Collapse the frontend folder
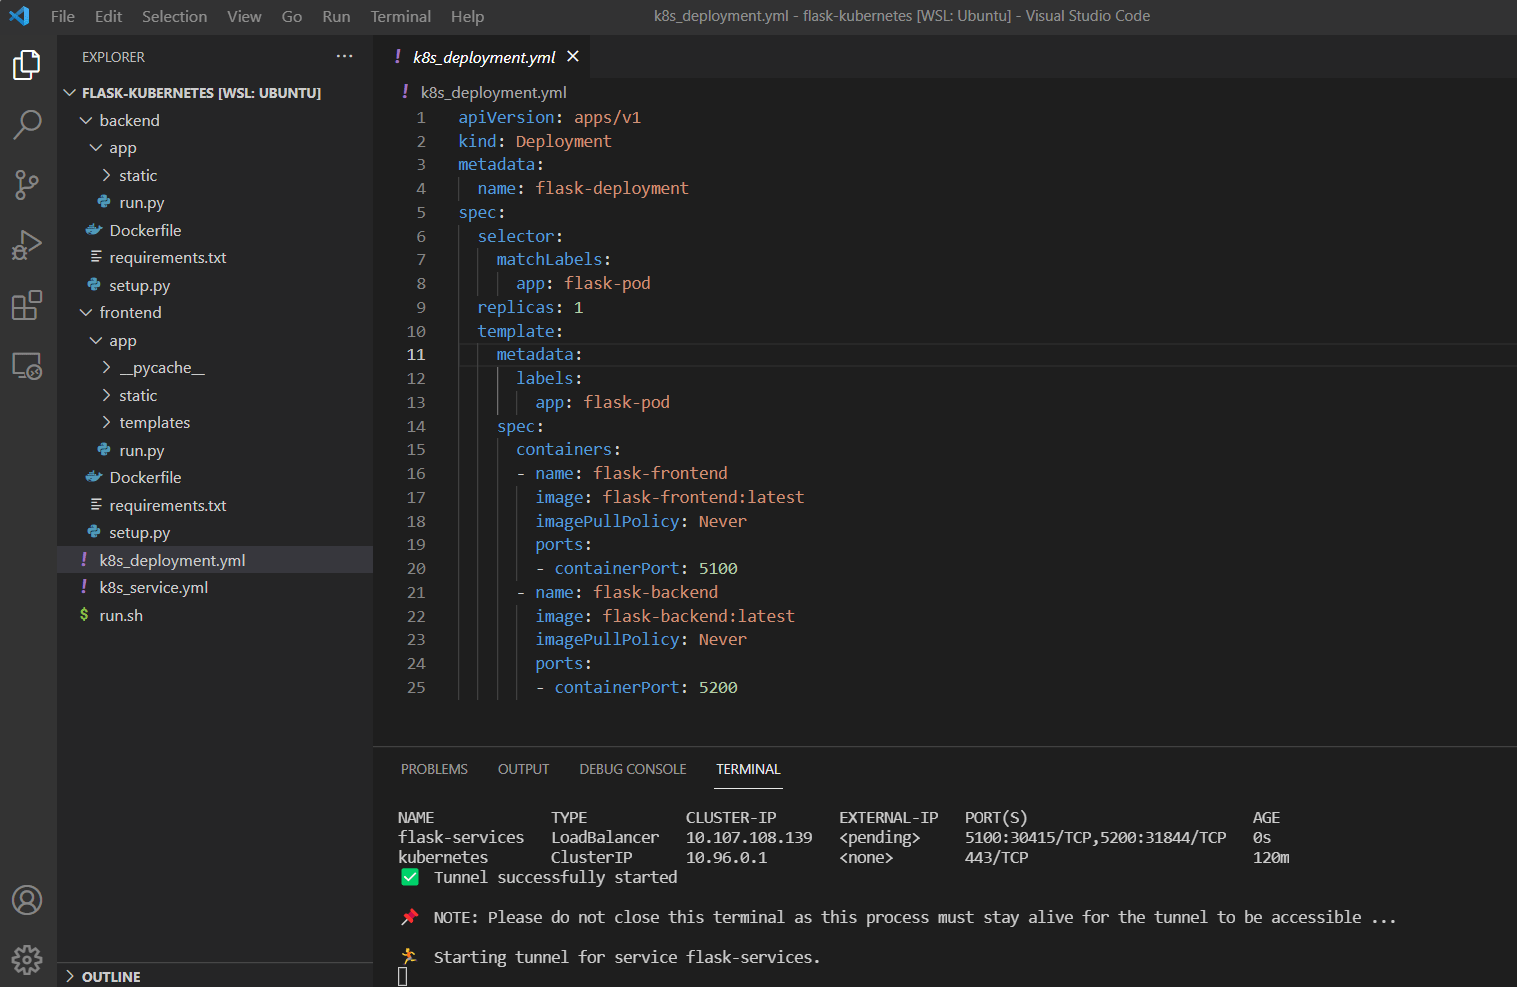This screenshot has height=987, width=1517. 86,312
